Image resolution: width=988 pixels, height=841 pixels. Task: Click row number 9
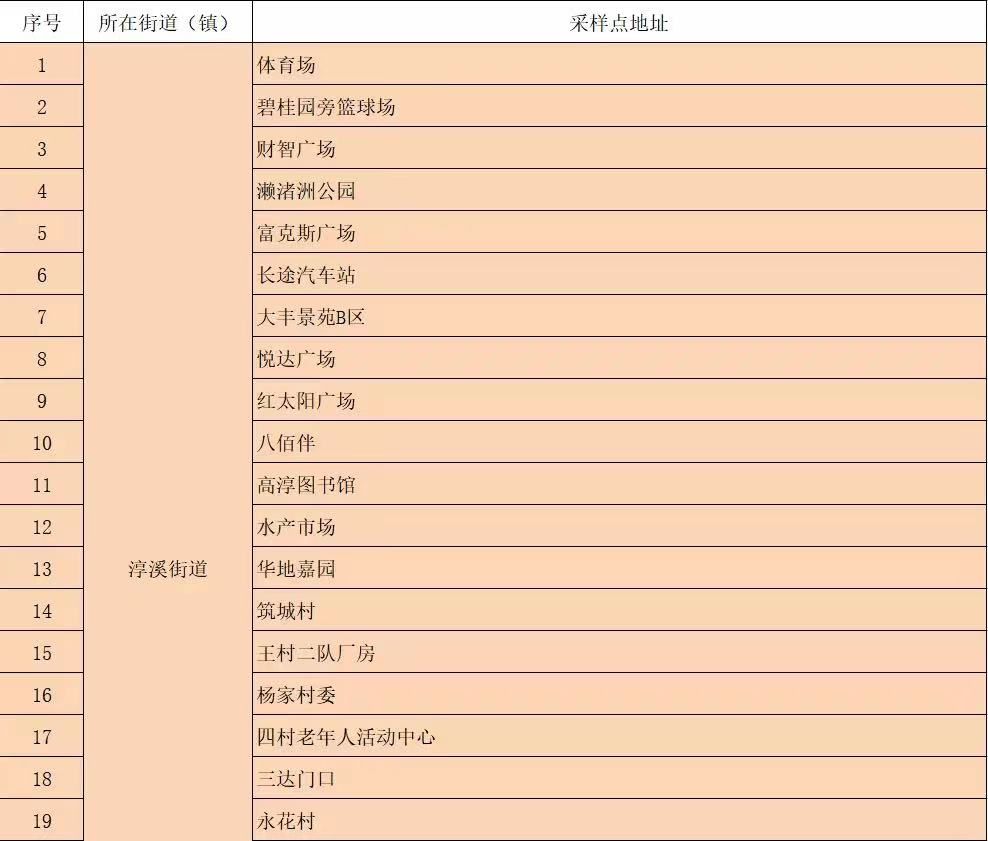(42, 400)
